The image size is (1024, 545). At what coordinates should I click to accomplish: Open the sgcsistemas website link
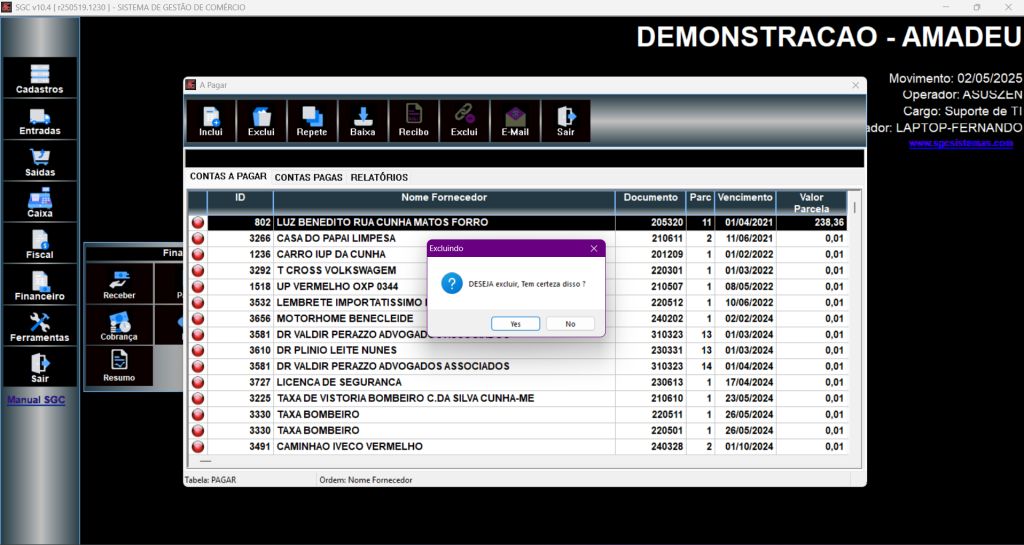pos(961,143)
